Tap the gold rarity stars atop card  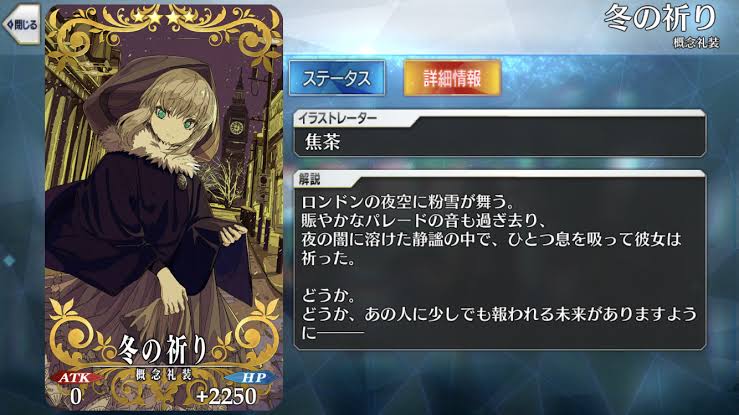(164, 17)
